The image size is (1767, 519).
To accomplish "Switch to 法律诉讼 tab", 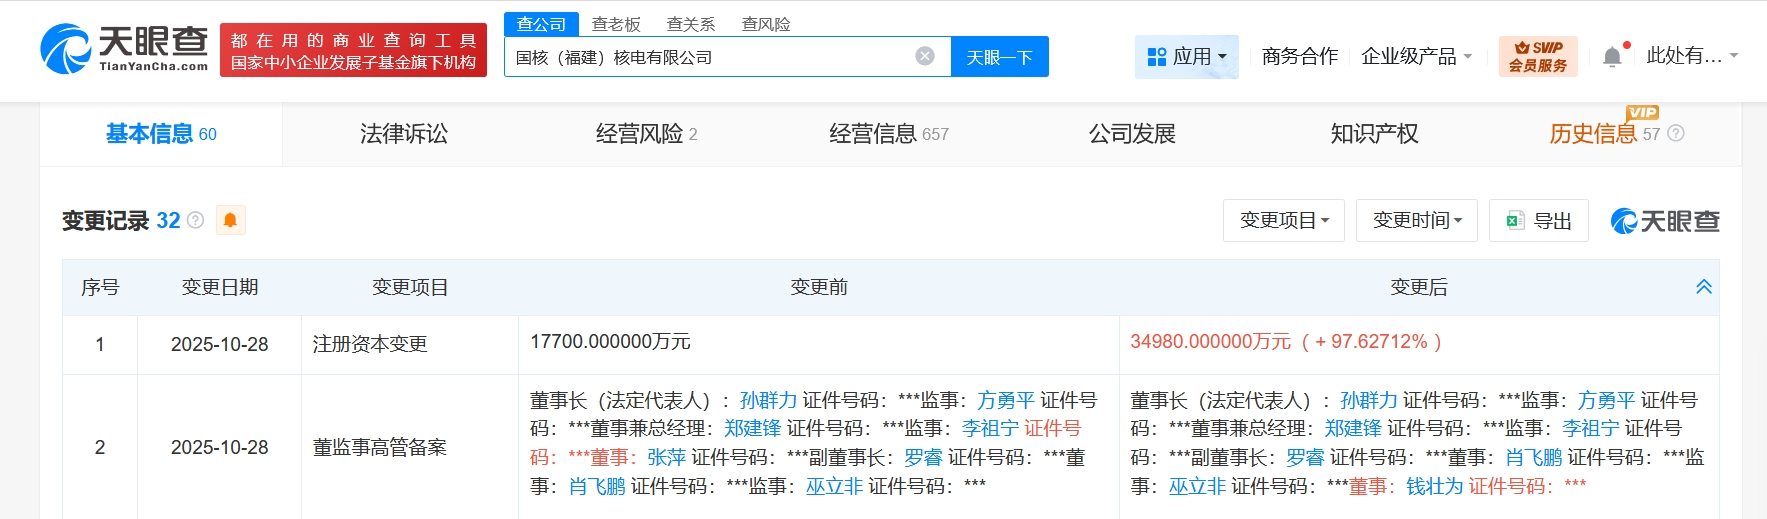I will [x=404, y=133].
